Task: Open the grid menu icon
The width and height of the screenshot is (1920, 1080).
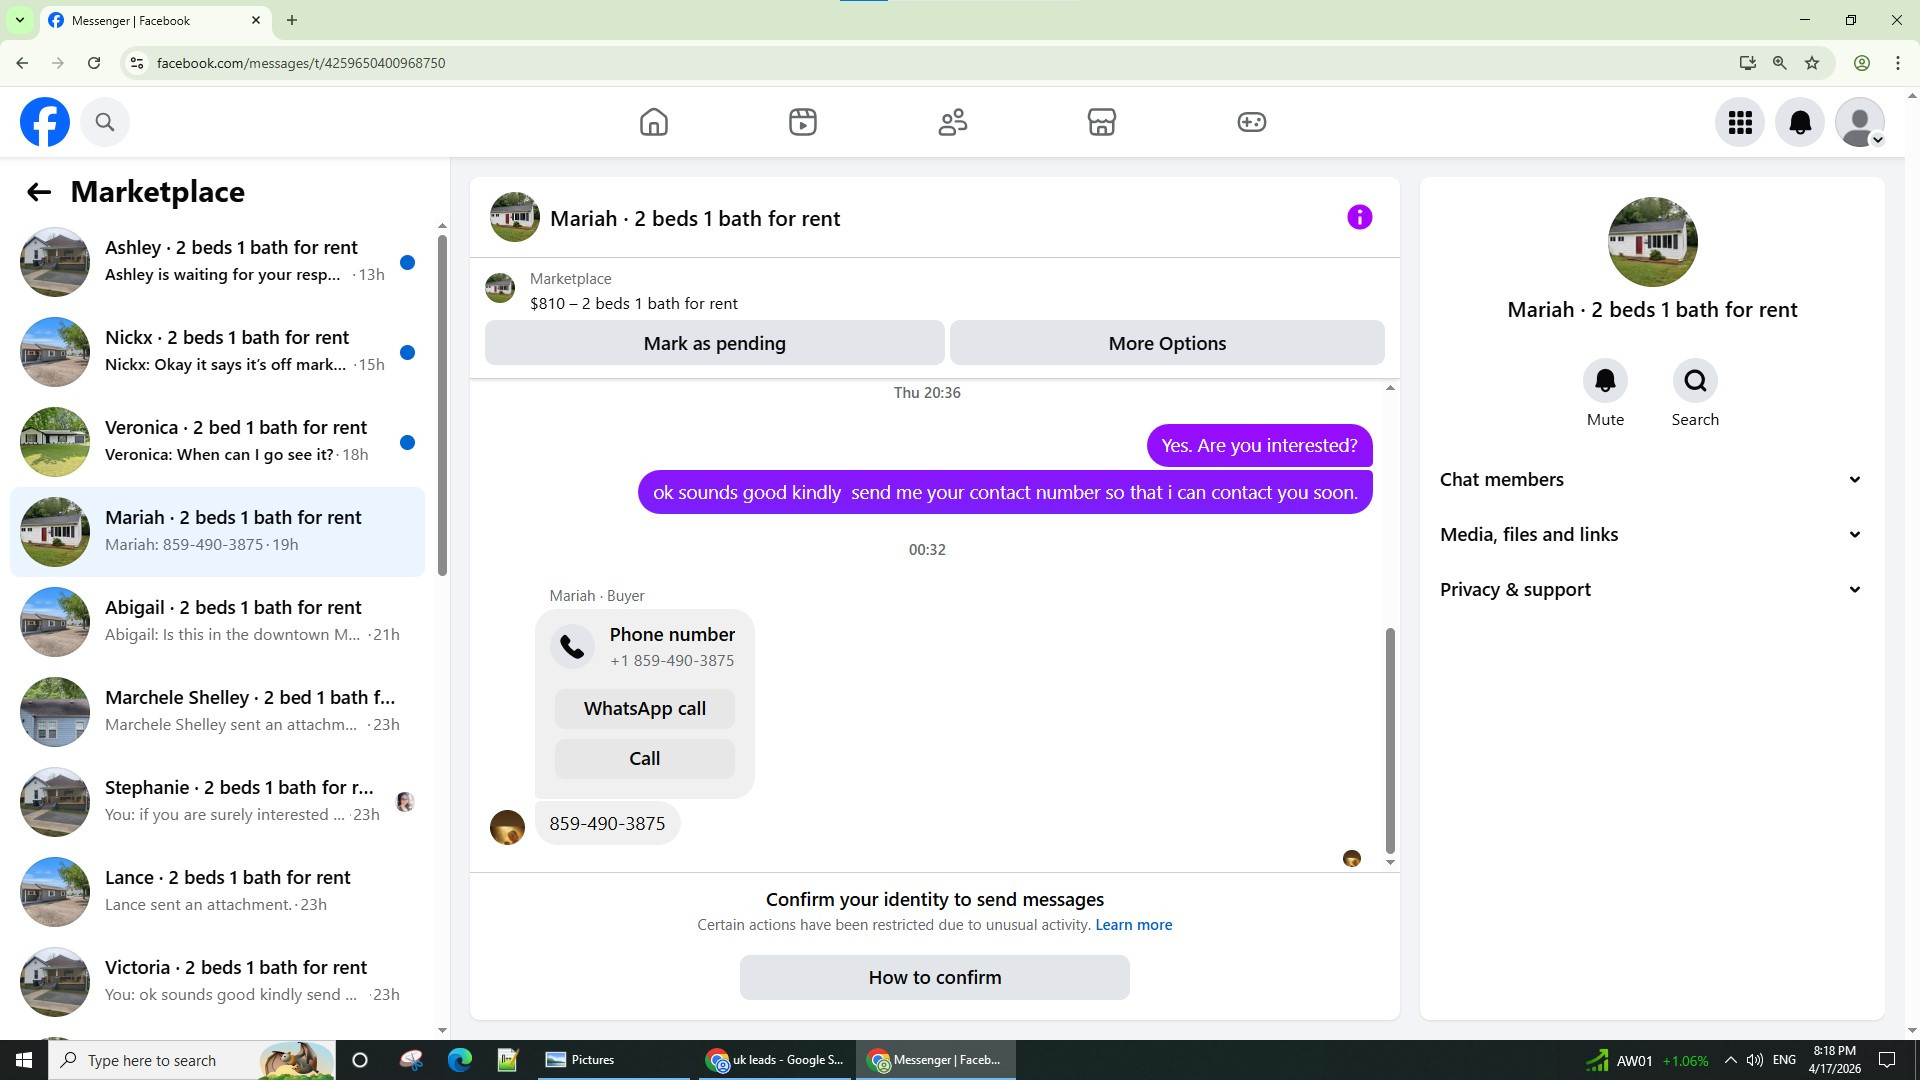Action: point(1739,122)
